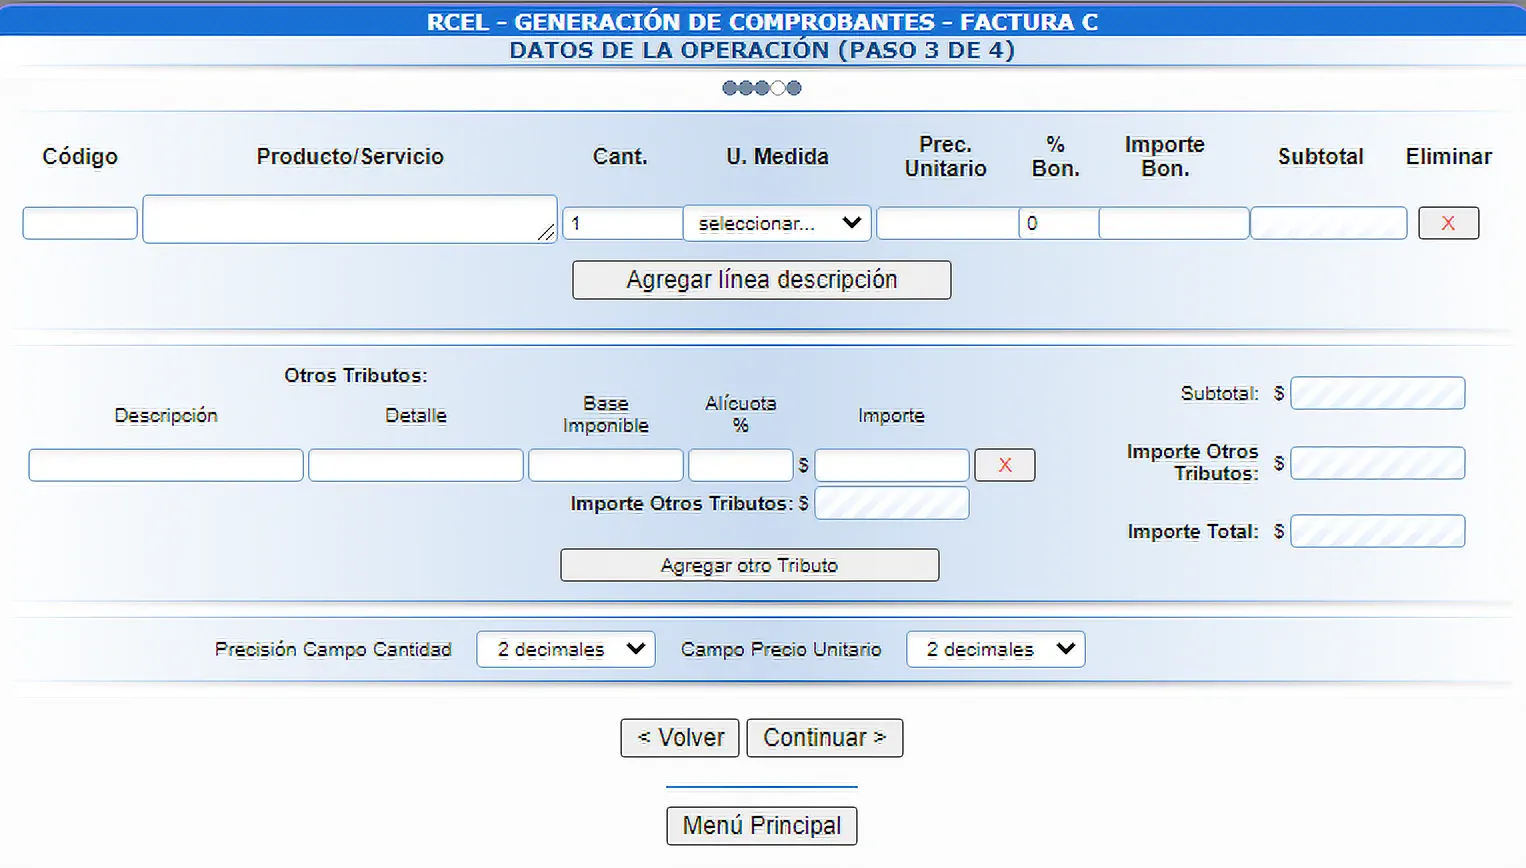Image resolution: width=1526 pixels, height=868 pixels.
Task: Click the Base Imponible input field
Action: pos(605,465)
